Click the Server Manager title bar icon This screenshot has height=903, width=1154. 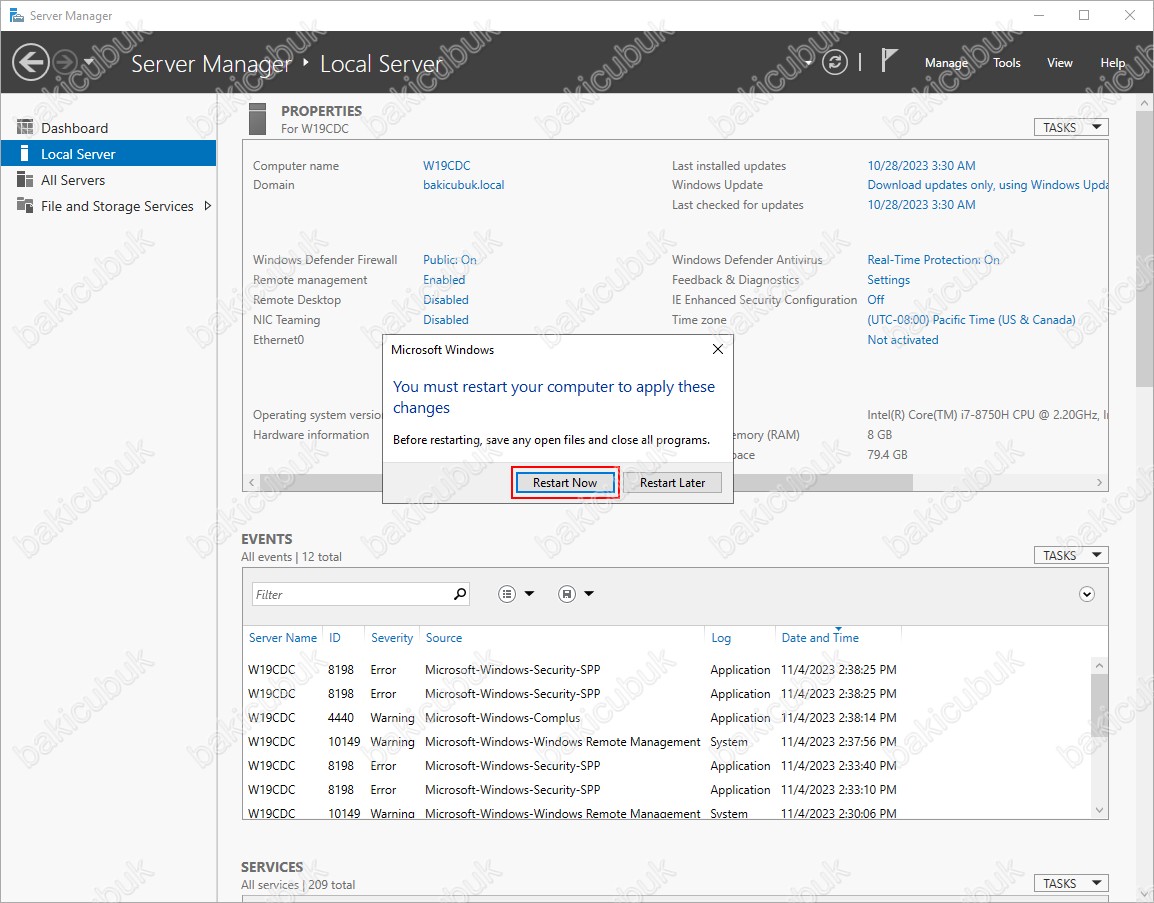(15, 15)
